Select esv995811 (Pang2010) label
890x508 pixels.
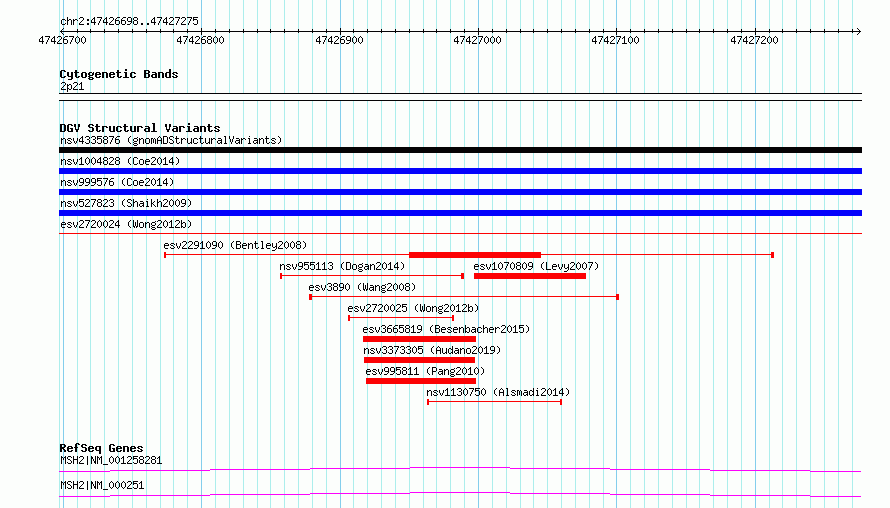(x=425, y=371)
